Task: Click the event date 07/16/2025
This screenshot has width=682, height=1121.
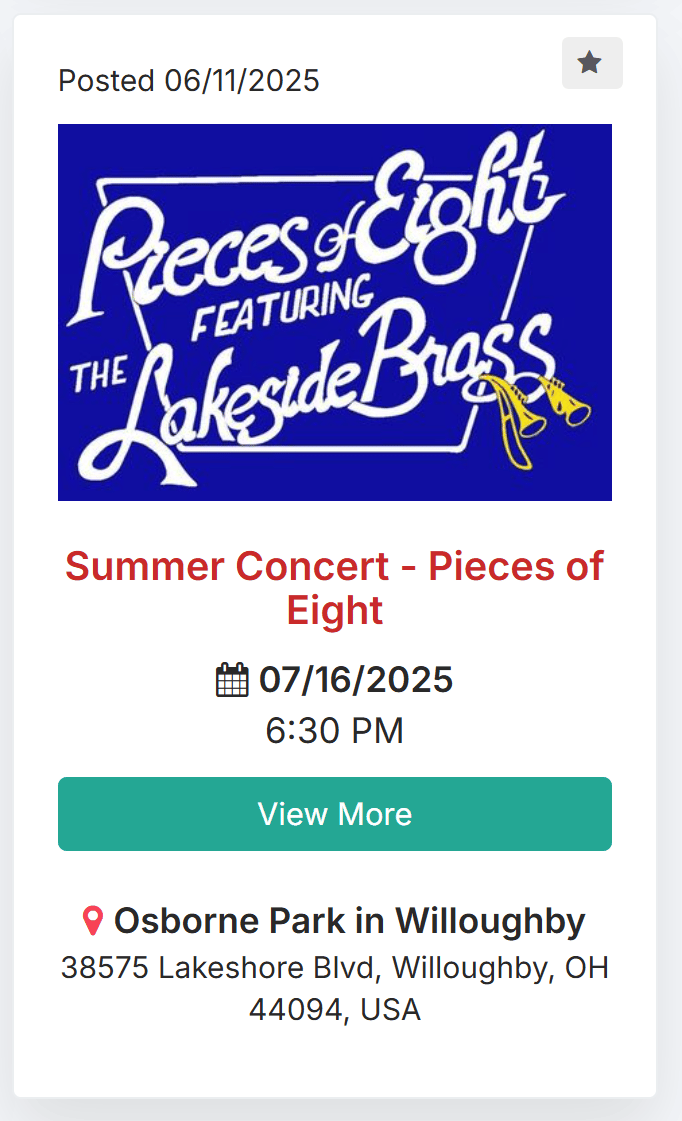Action: 356,680
